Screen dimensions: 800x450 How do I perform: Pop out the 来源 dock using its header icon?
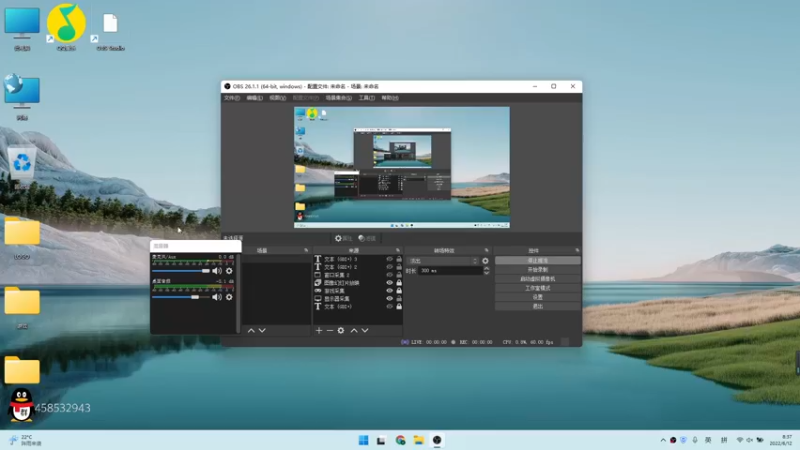pyautogui.click(x=397, y=251)
